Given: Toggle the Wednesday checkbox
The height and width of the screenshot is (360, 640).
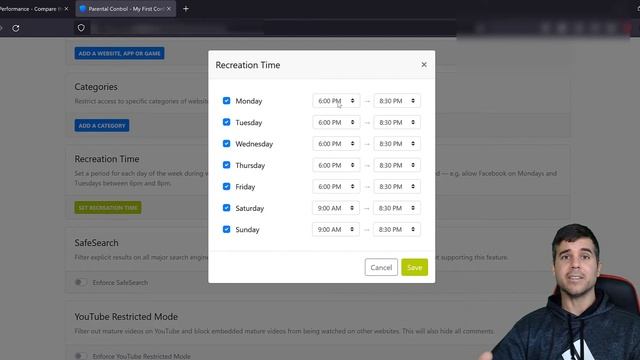Looking at the screenshot, I should 227,143.
